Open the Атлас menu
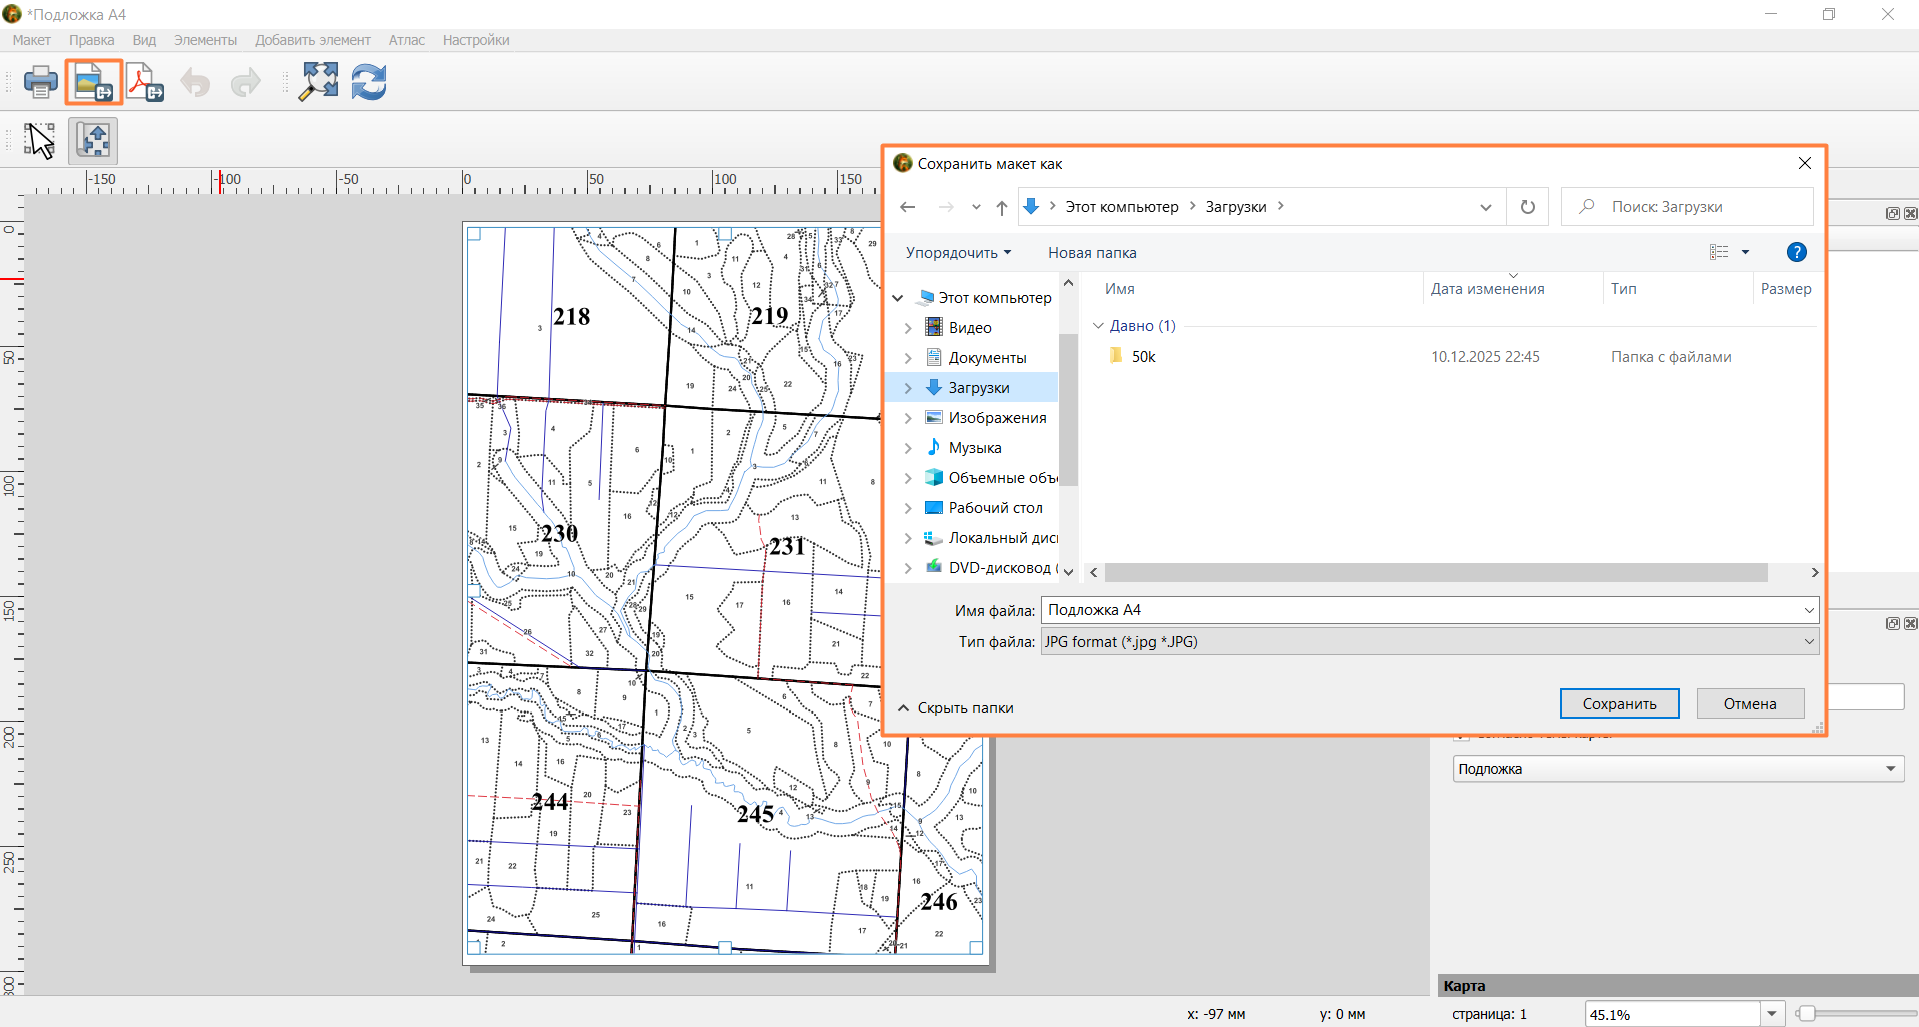 point(406,40)
